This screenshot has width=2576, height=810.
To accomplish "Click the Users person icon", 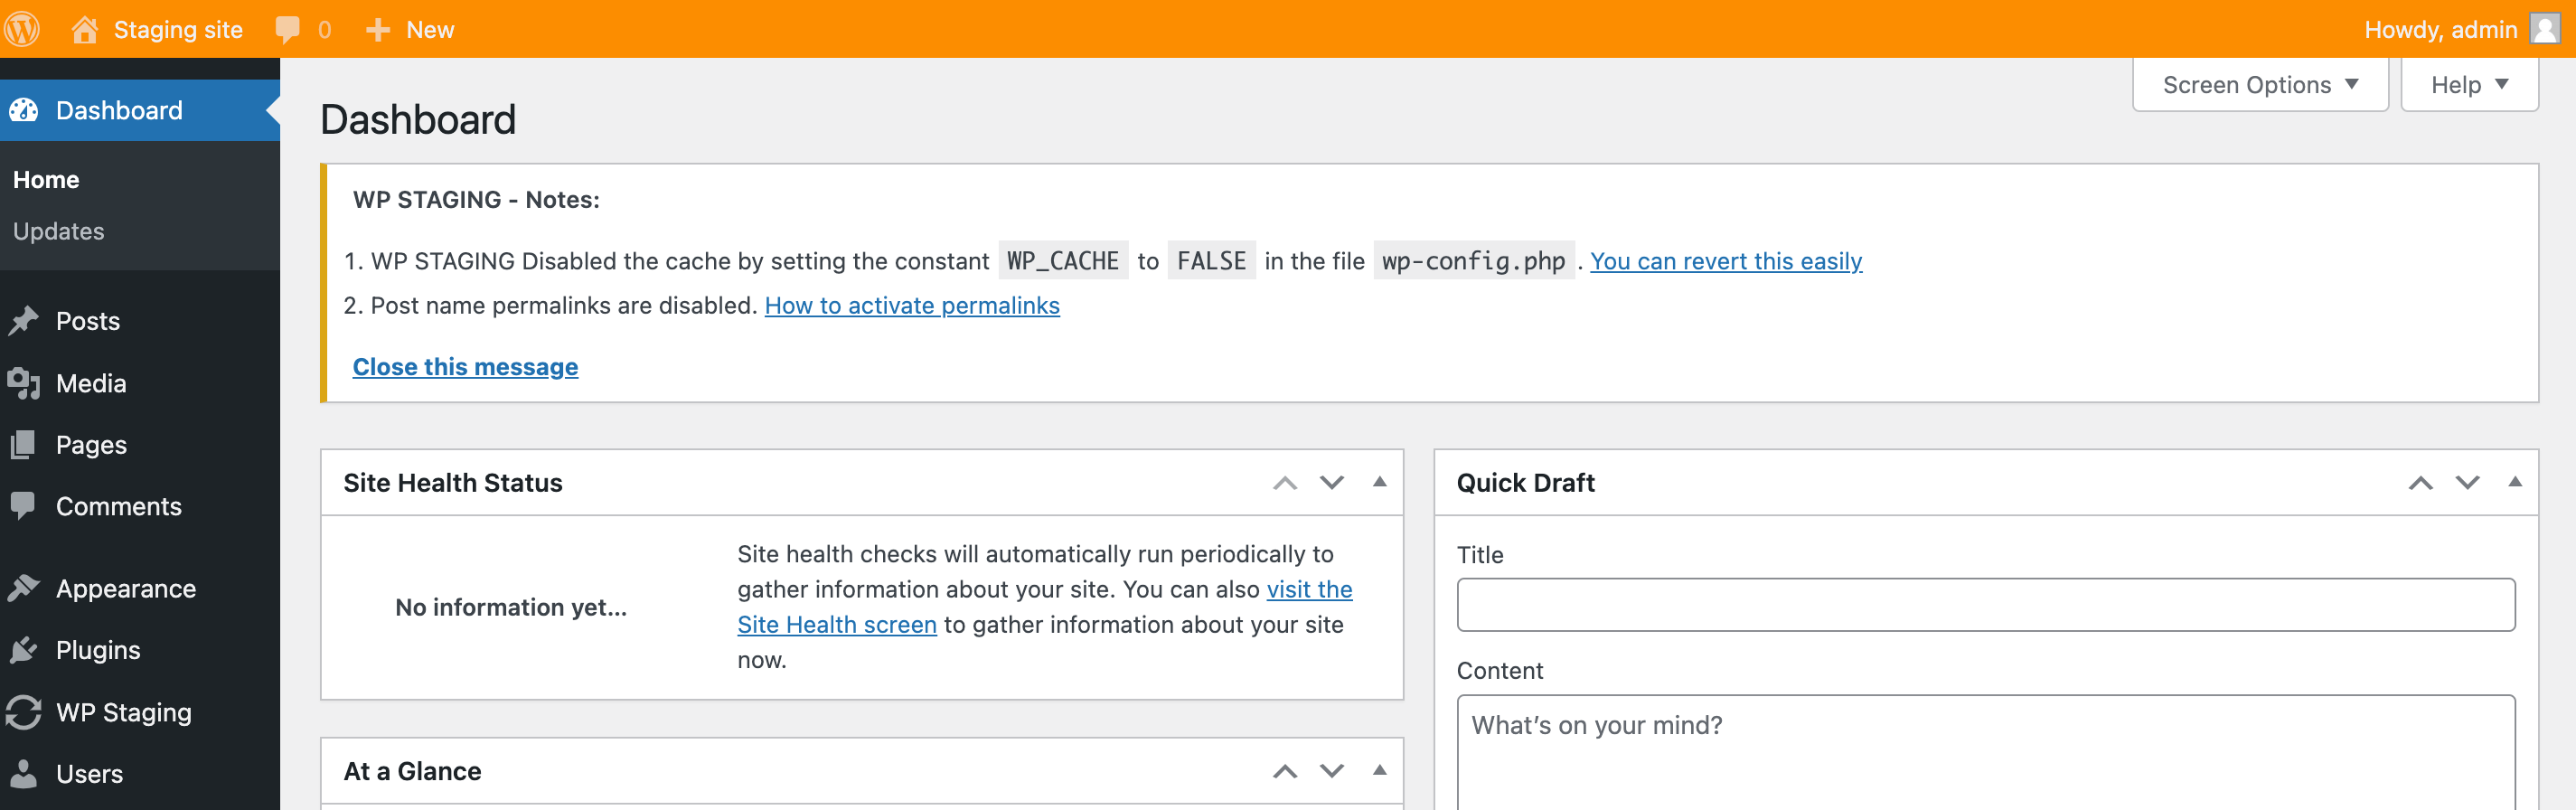I will coord(24,773).
